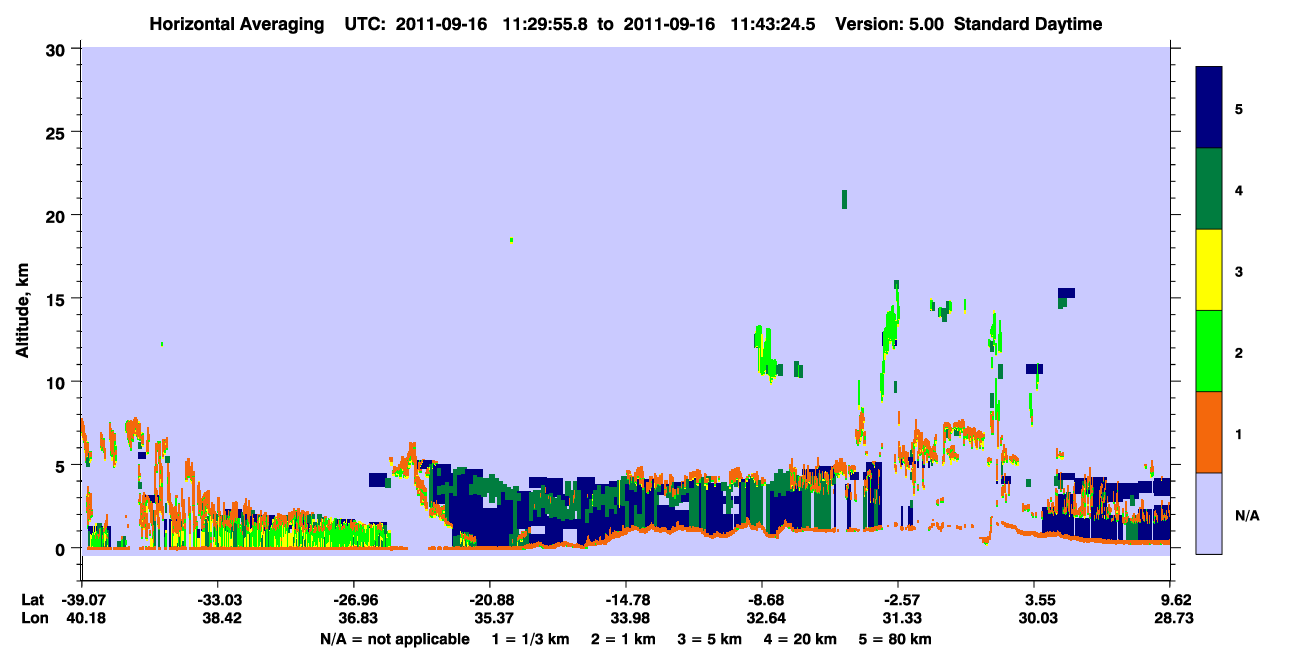1300x667 pixels.
Task: Click the longitude value 35.37
Action: pos(494,618)
